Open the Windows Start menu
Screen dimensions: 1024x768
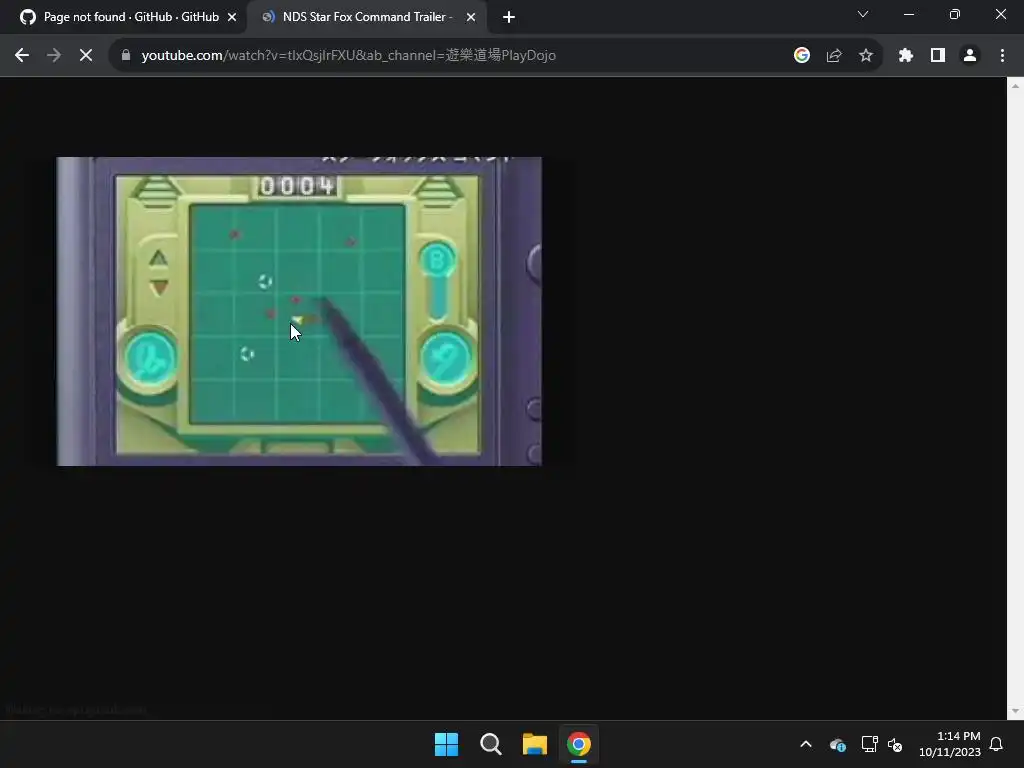coord(447,744)
